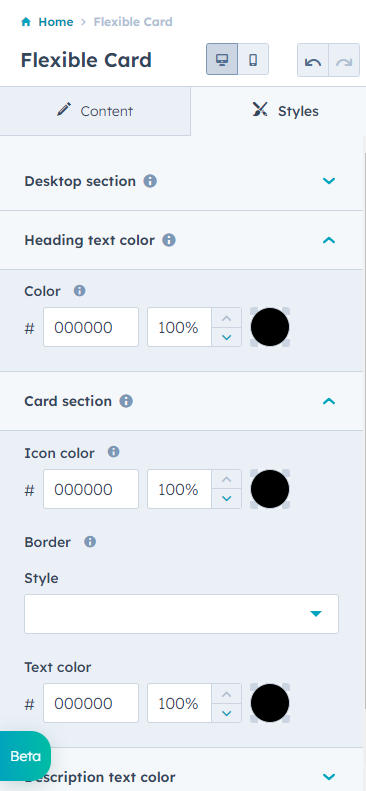Click the Heading color hex input field
Image resolution: width=366 pixels, height=791 pixels.
coord(91,327)
